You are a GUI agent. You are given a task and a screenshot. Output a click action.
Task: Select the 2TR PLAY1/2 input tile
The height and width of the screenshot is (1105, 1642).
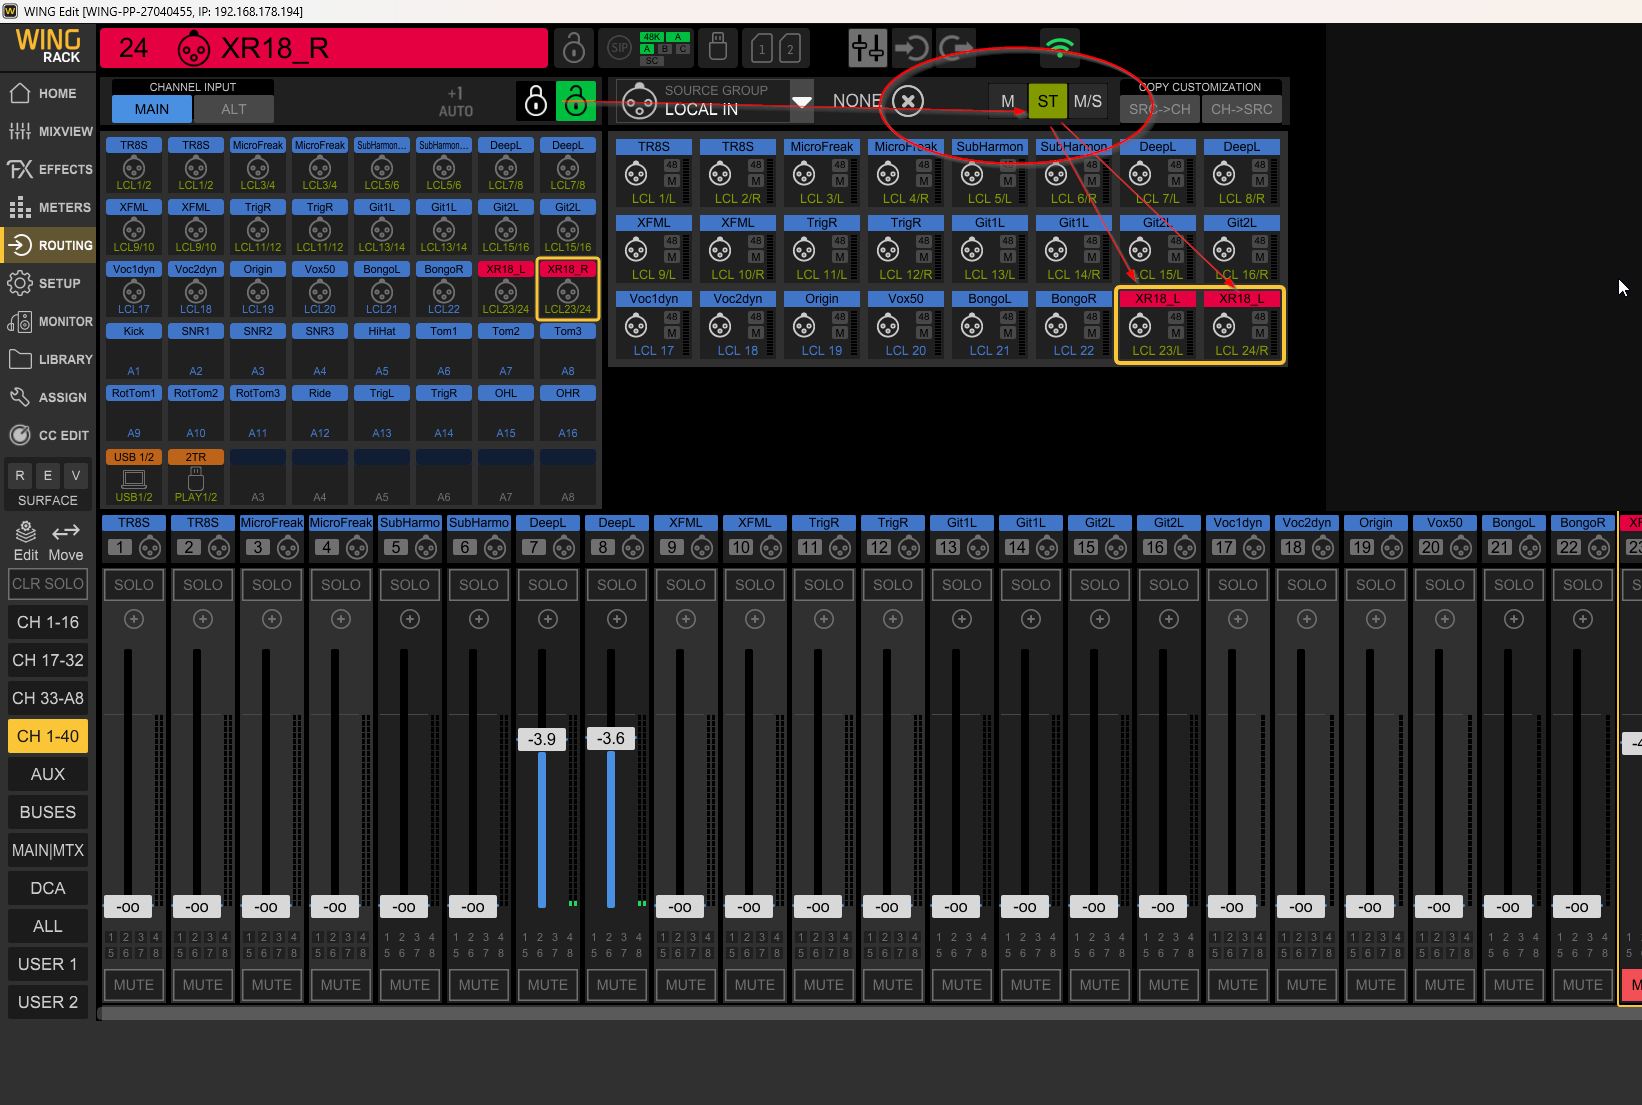click(196, 477)
